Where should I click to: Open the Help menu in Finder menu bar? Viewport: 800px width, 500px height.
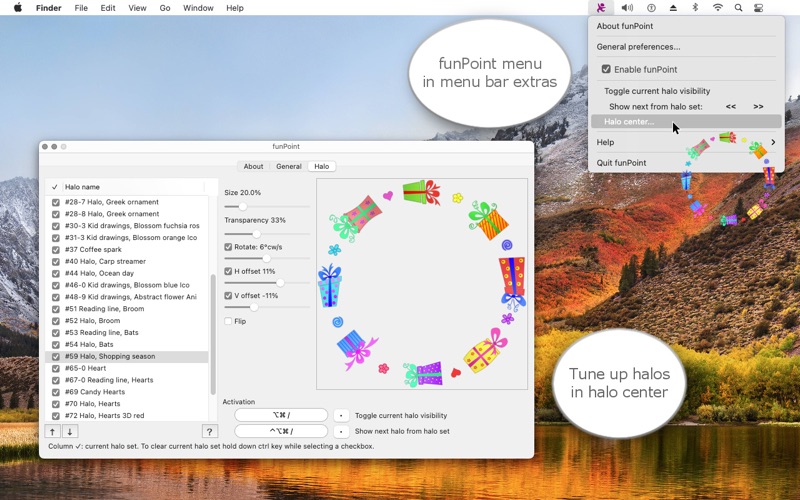pos(235,8)
